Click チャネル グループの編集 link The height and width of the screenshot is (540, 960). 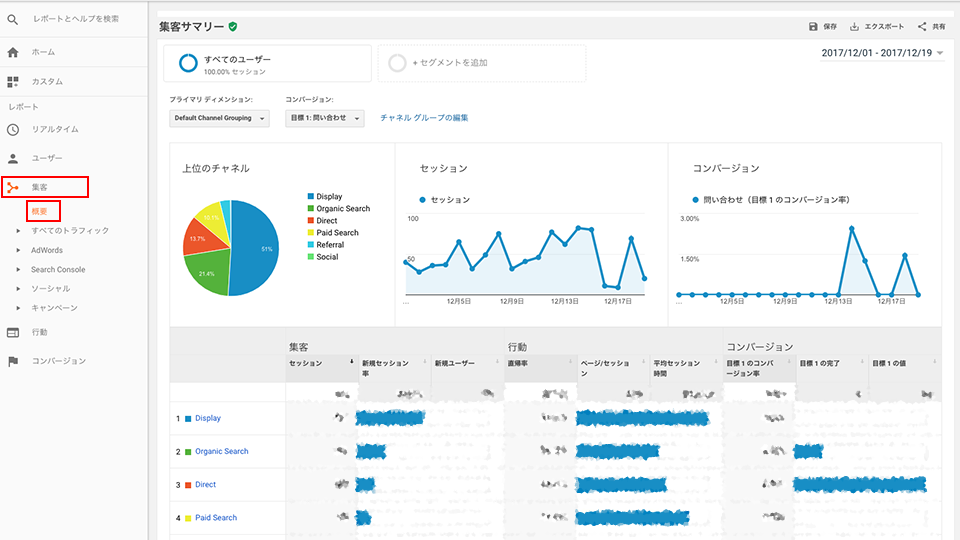(x=424, y=118)
